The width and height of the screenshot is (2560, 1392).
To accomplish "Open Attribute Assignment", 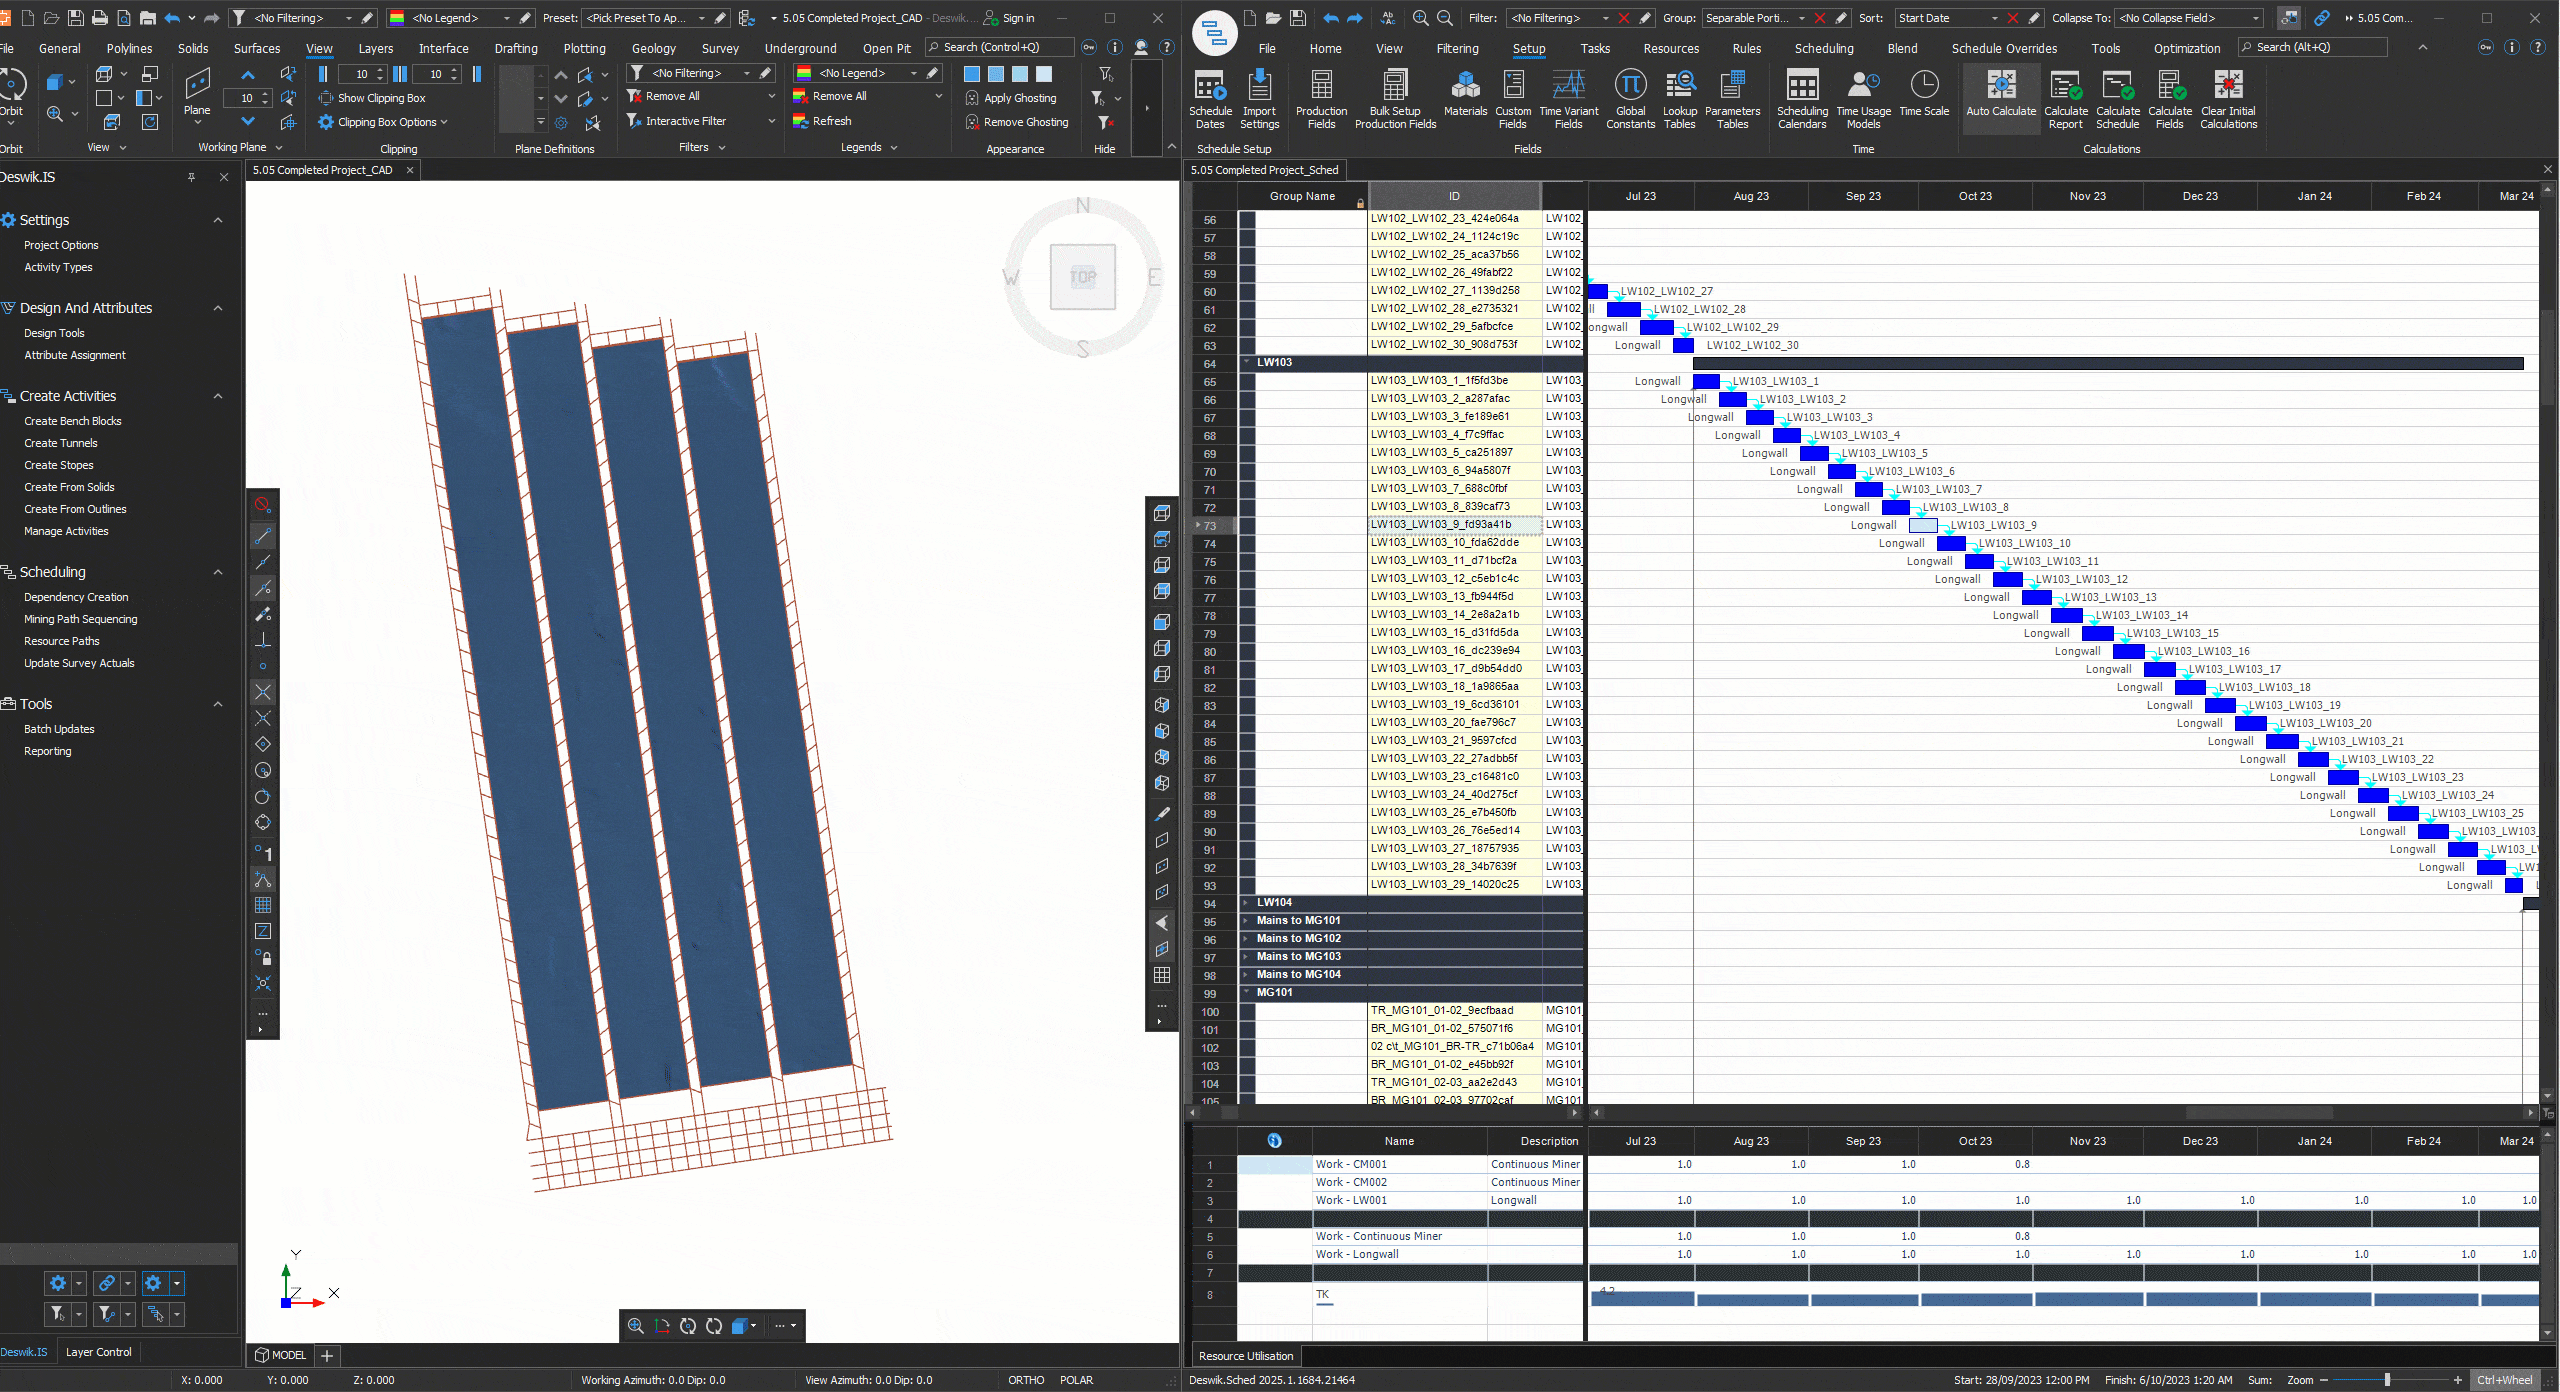I will pos(74,355).
